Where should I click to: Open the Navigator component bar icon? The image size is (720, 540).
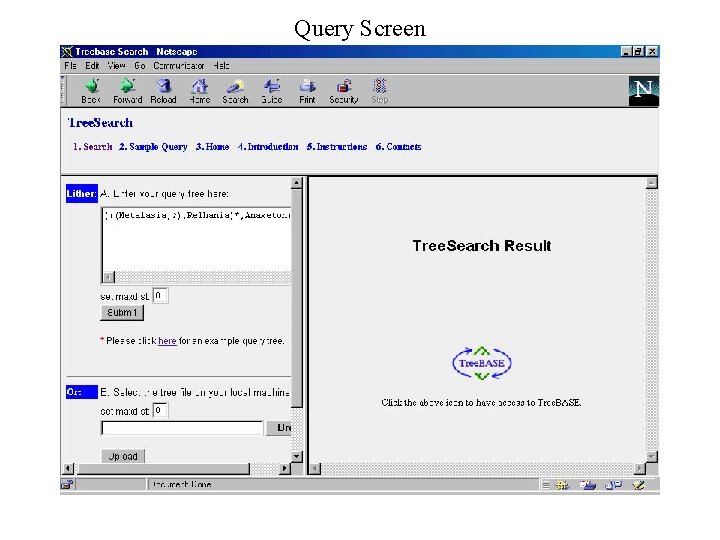(562, 485)
